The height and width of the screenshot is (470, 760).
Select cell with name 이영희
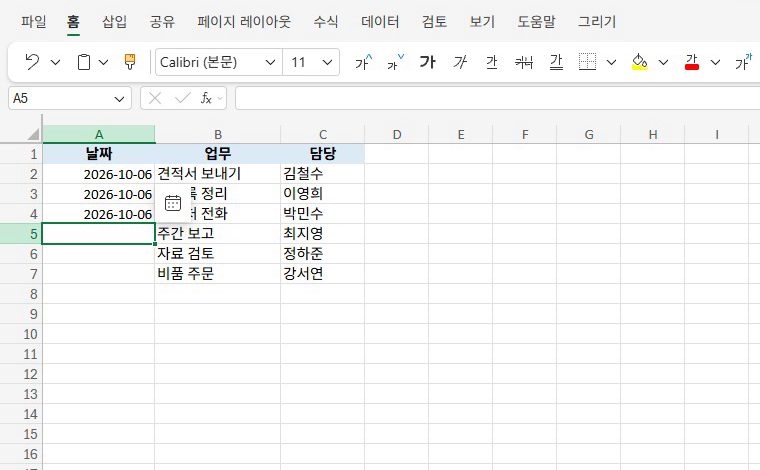[x=323, y=193]
